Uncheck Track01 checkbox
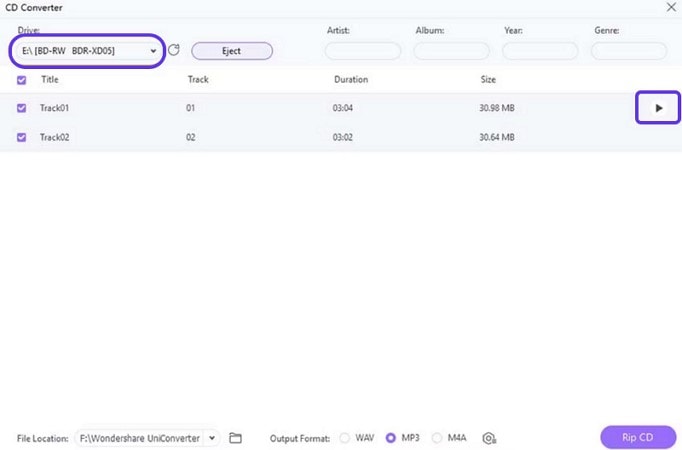Viewport: 682px width, 450px height. tap(21, 108)
